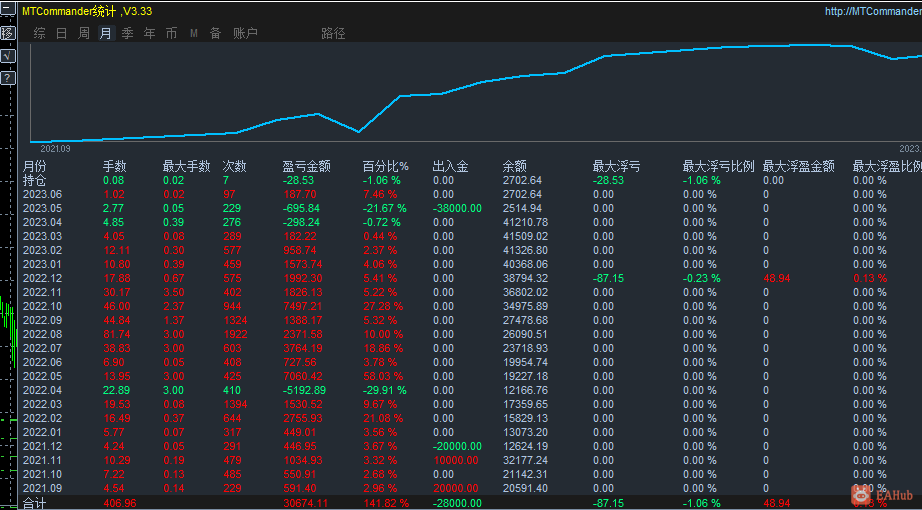Click the 30674.11 total profit value
The width and height of the screenshot is (922, 510).
(305, 503)
